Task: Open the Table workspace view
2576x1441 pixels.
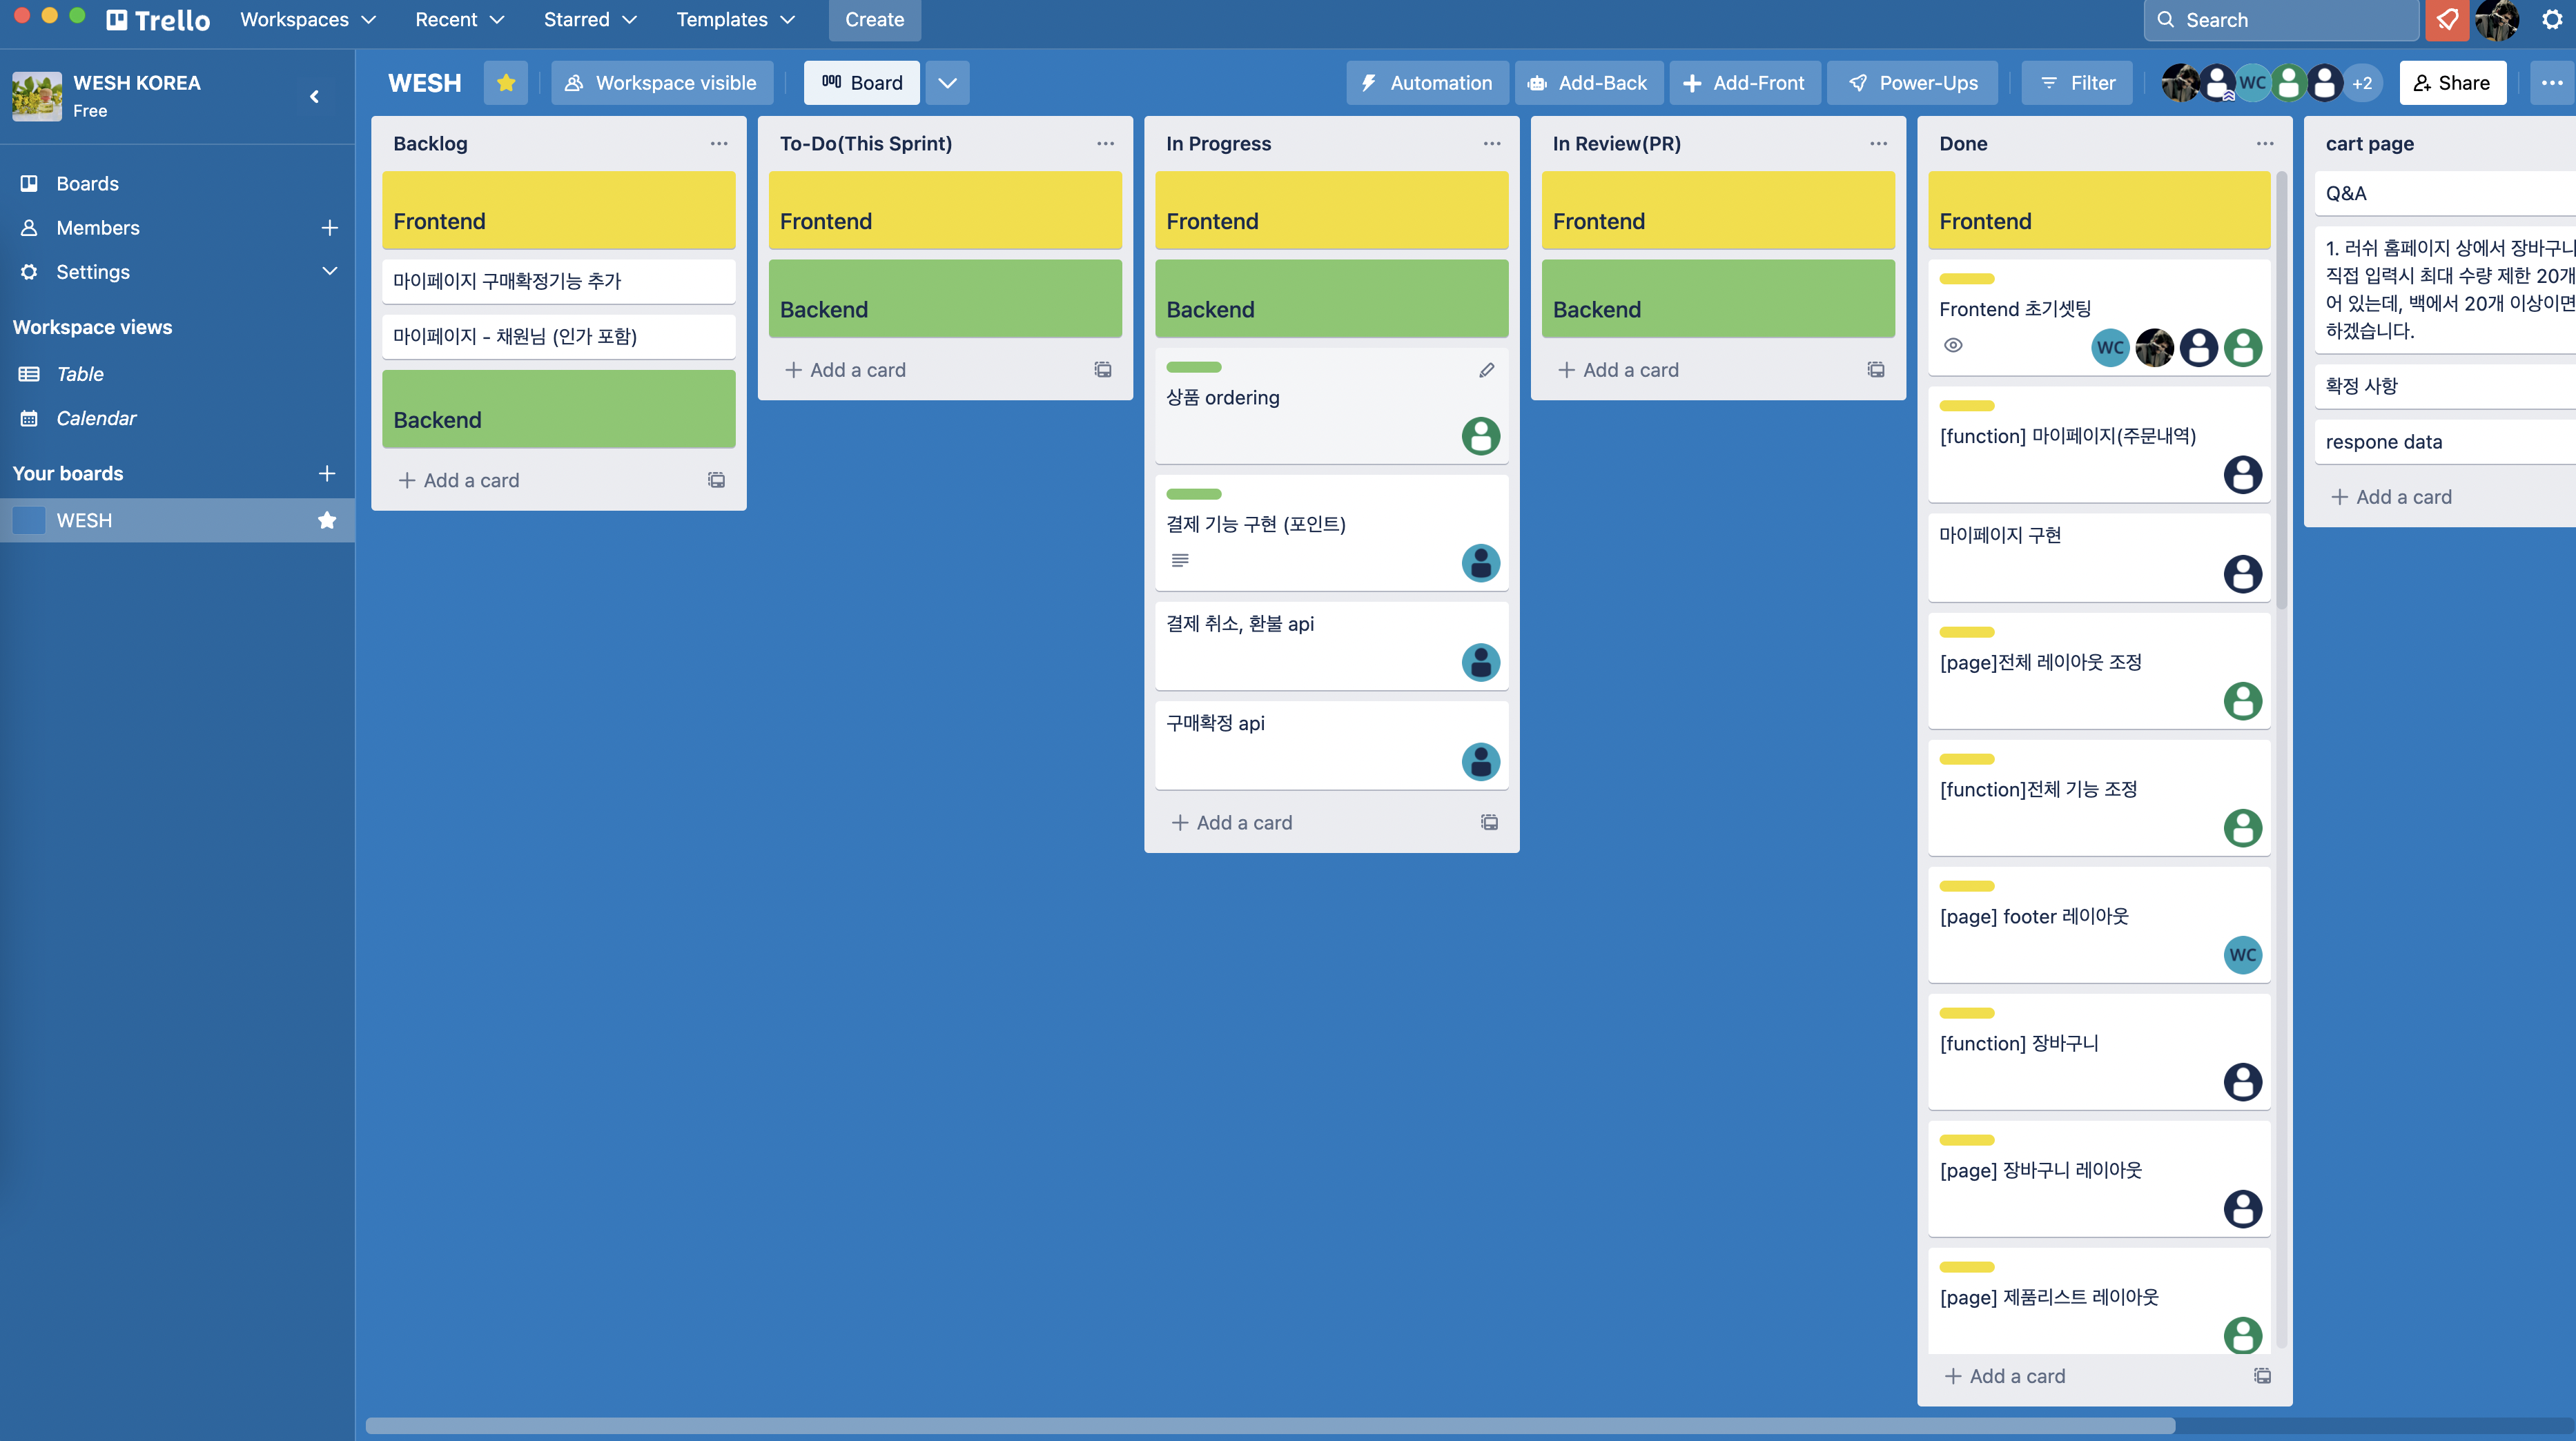Action: (x=80, y=374)
